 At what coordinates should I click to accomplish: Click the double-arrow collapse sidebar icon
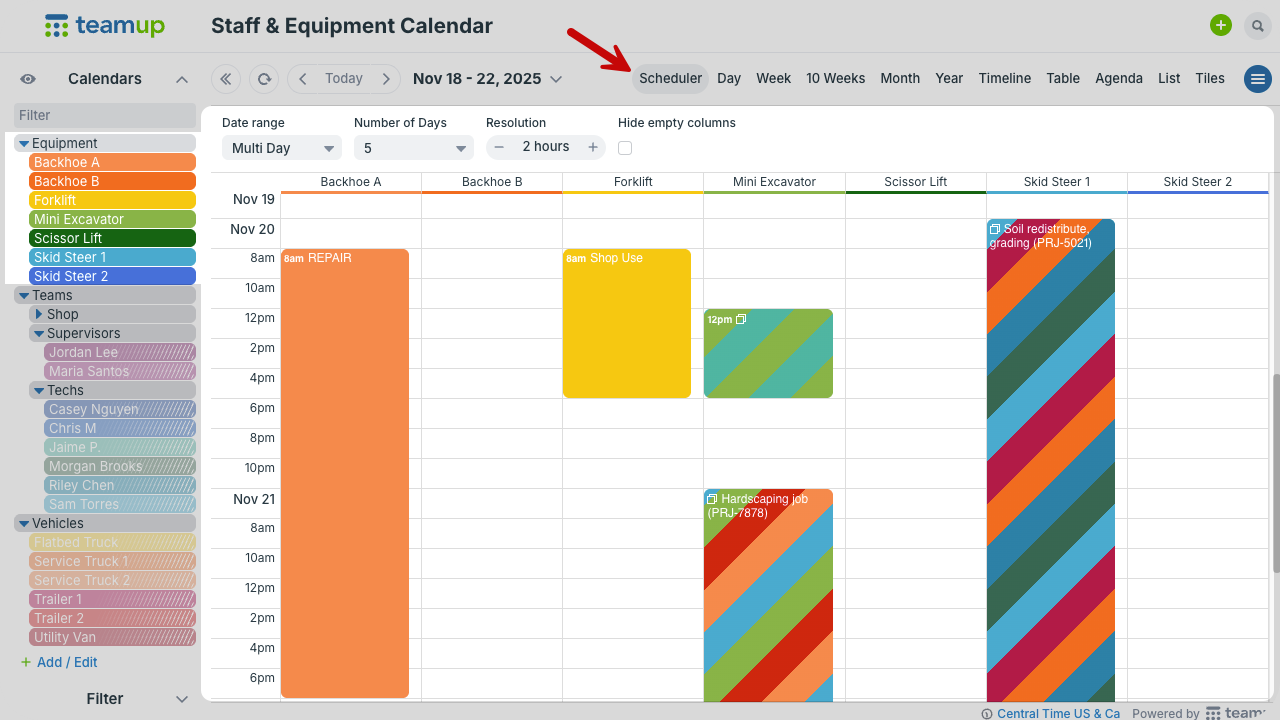pyautogui.click(x=226, y=79)
